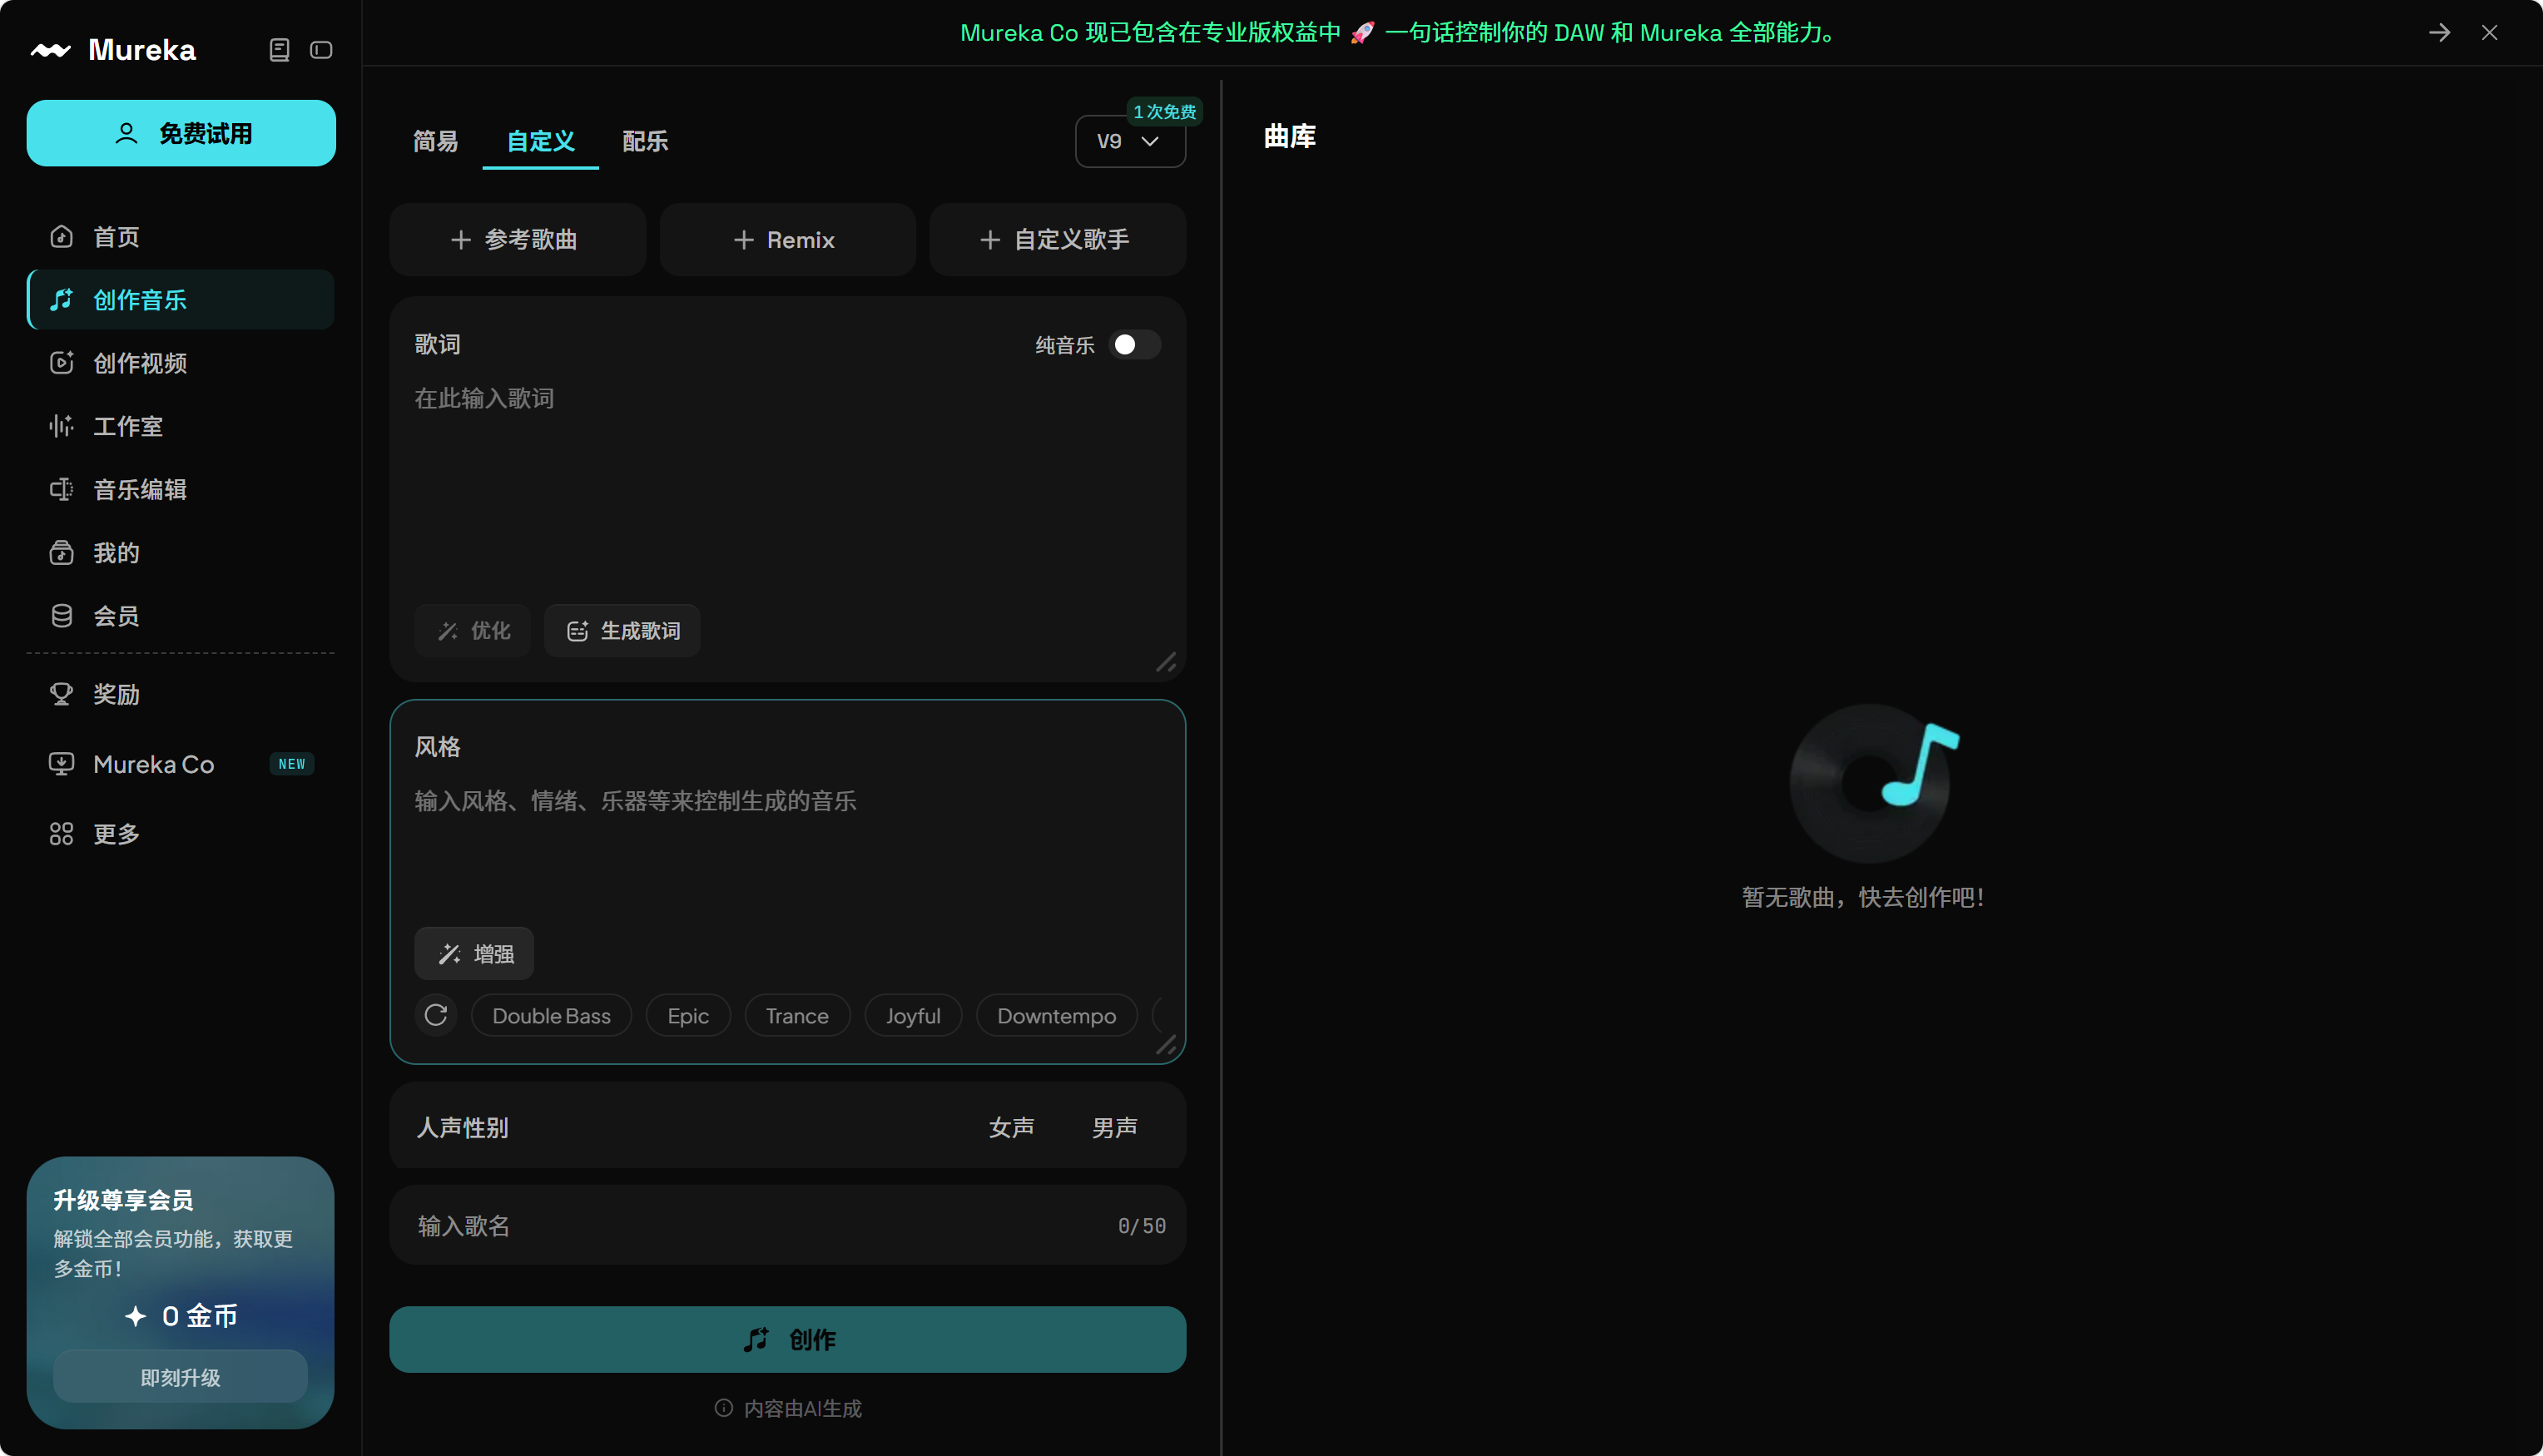Open 我的 from the sidebar
The width and height of the screenshot is (2543, 1456).
[181, 553]
